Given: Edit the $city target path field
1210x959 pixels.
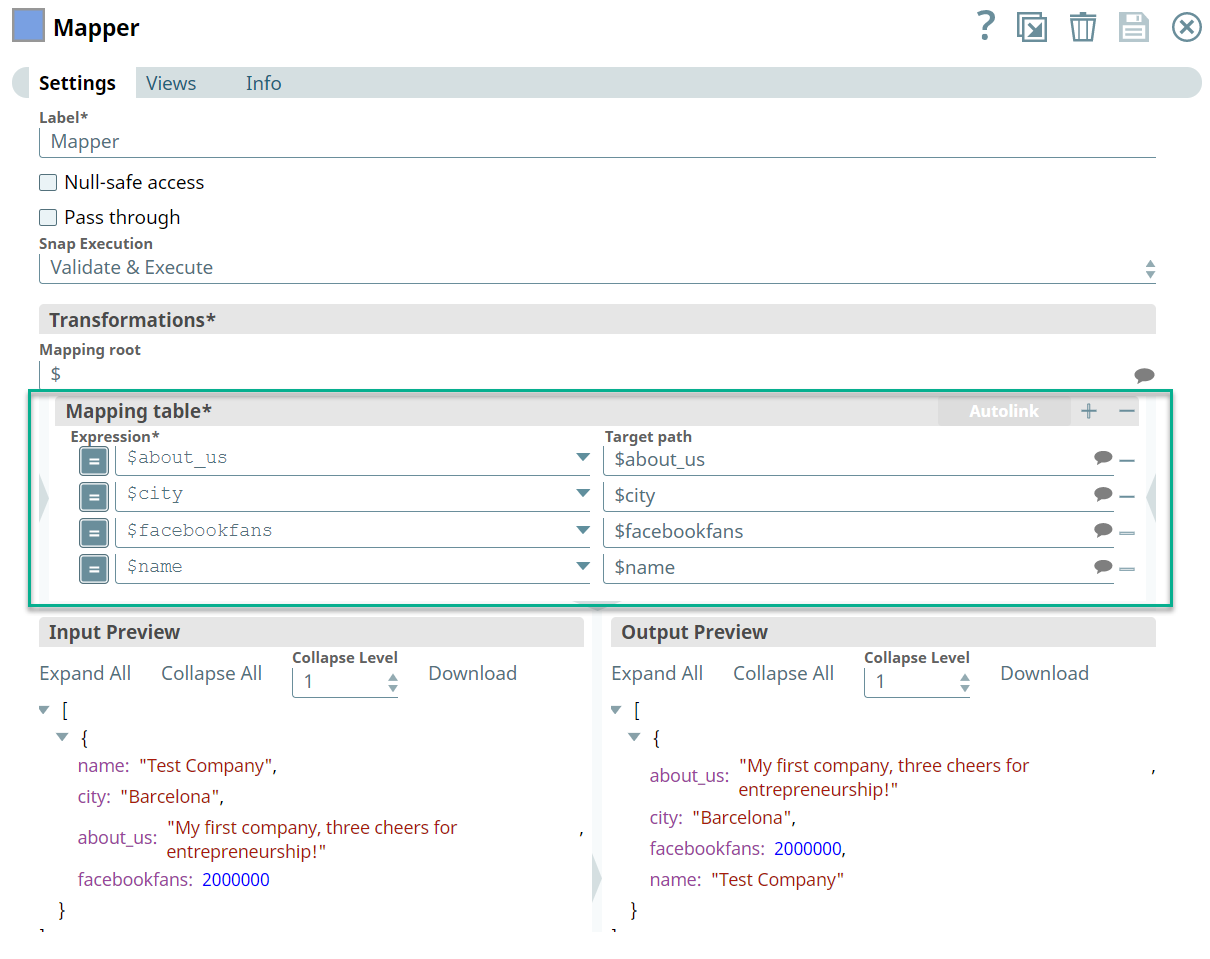Looking at the screenshot, I should pos(847,496).
